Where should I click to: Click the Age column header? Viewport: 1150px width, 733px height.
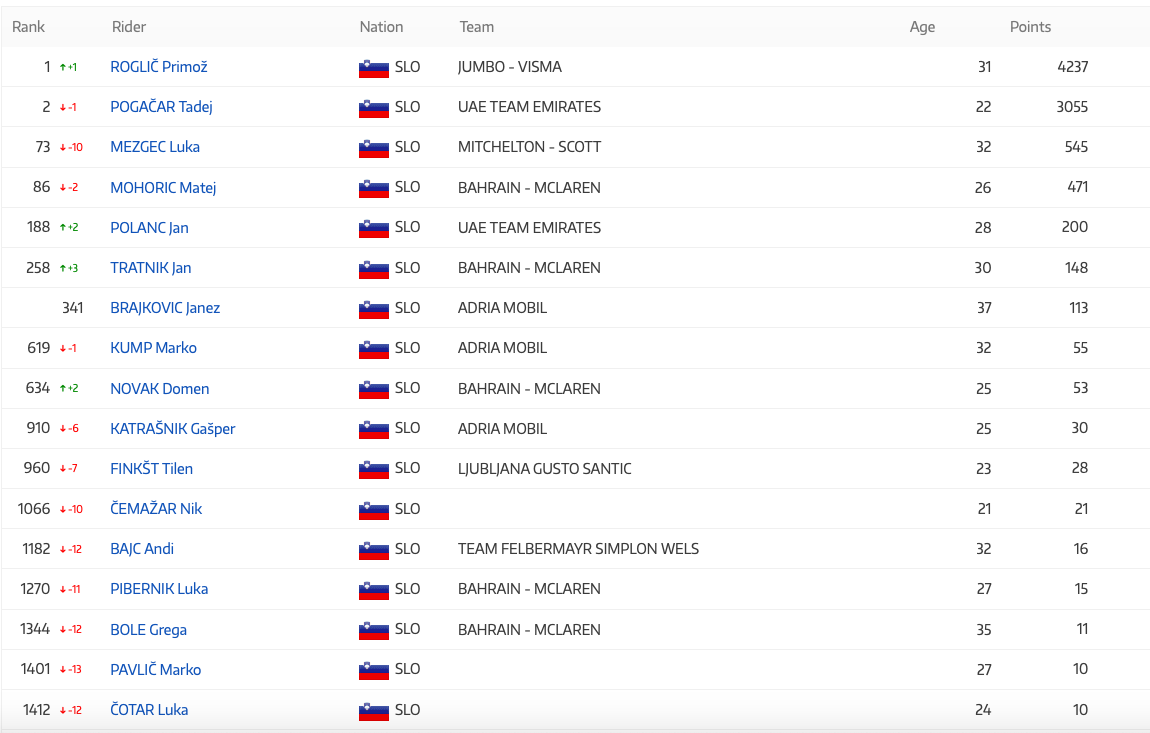pos(922,27)
